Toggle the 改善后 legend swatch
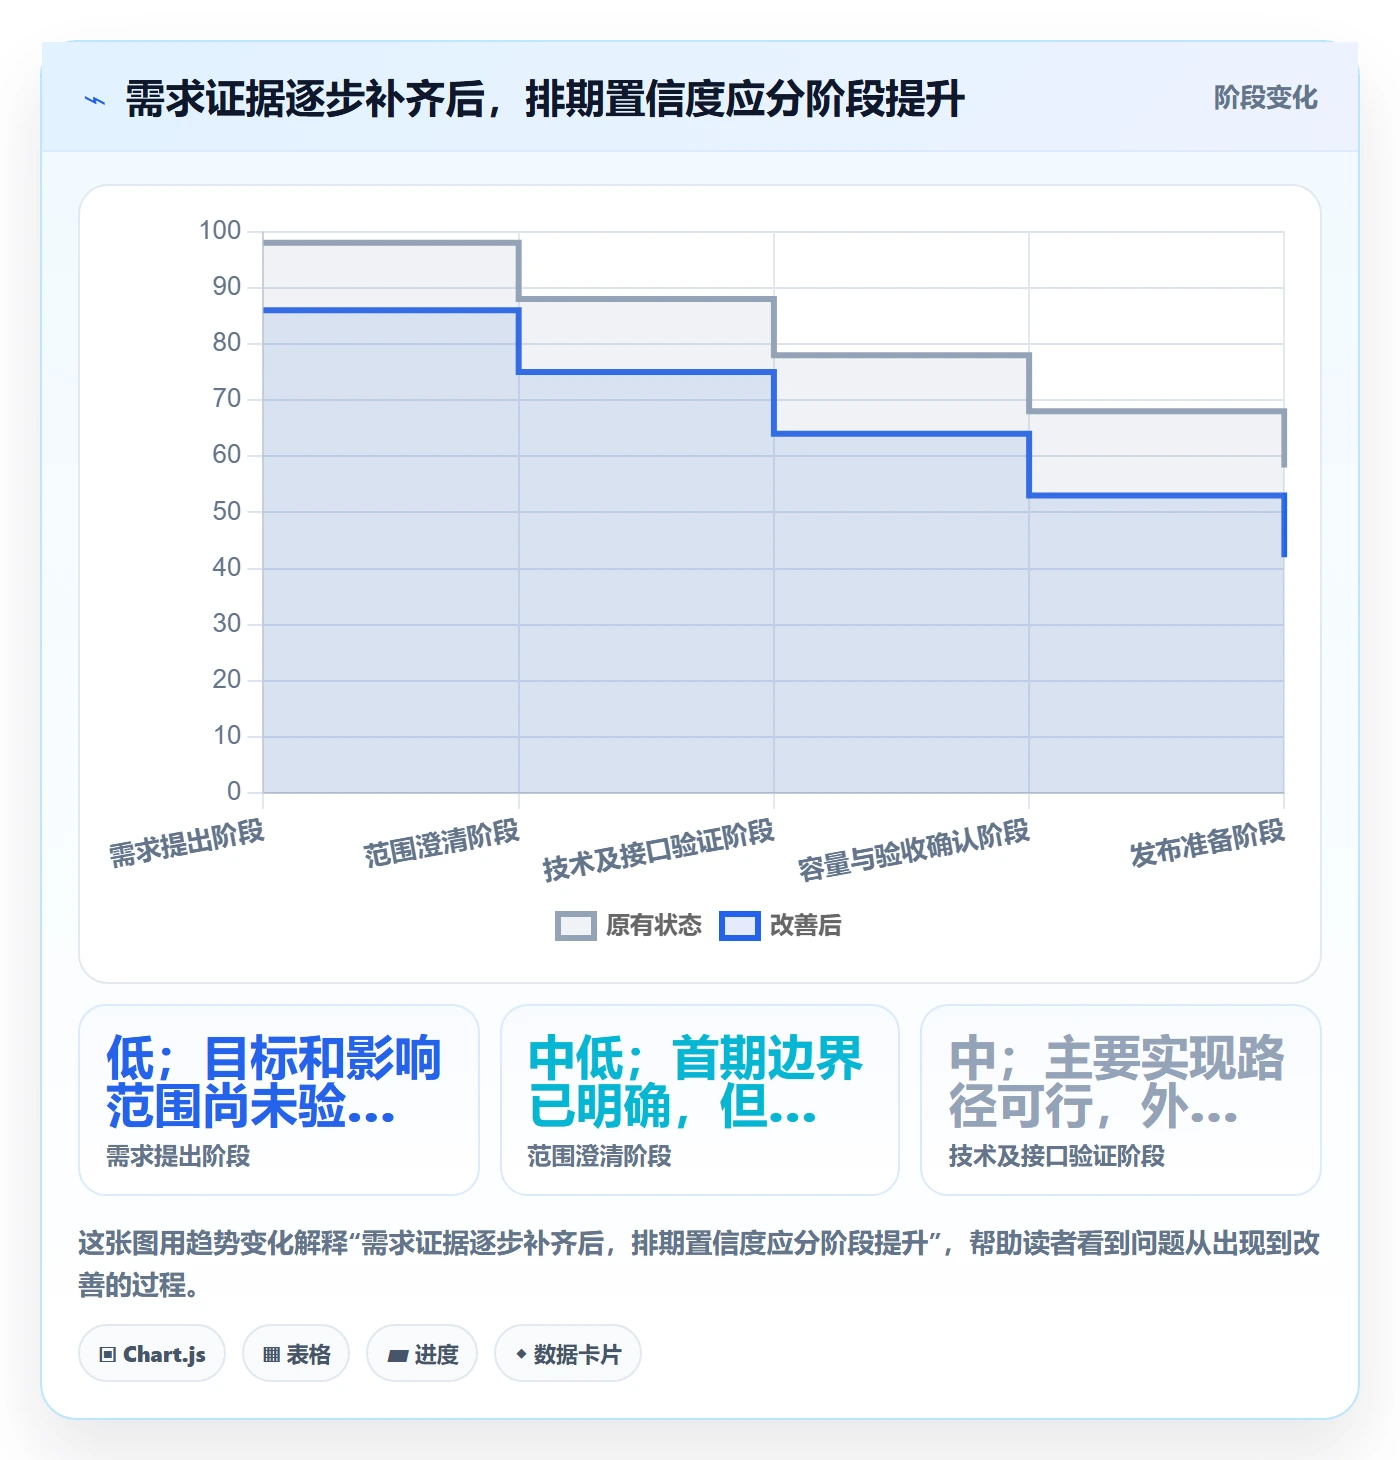Viewport: 1400px width, 1460px height. pos(739,926)
